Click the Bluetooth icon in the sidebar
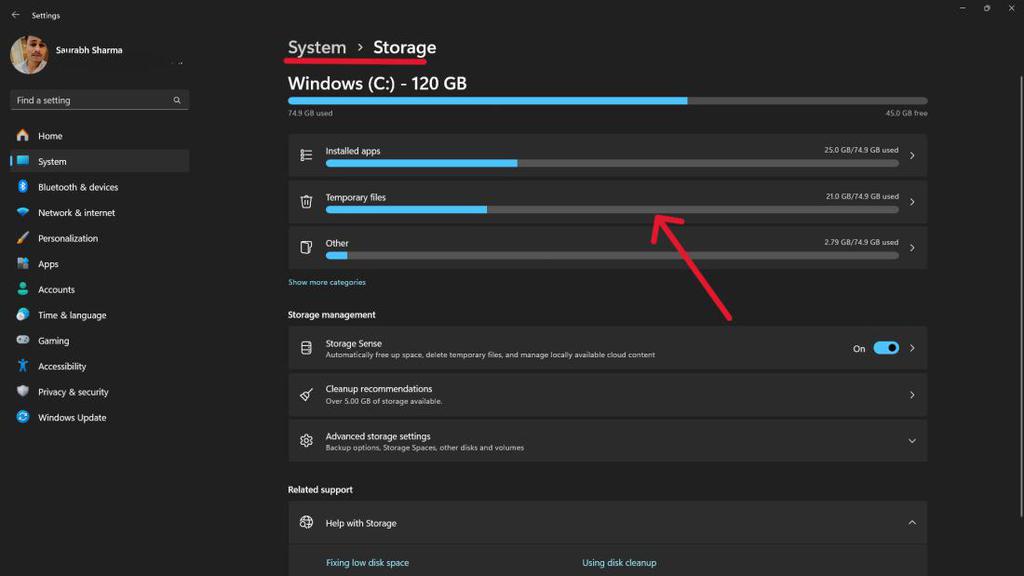The image size is (1024, 576). point(23,186)
